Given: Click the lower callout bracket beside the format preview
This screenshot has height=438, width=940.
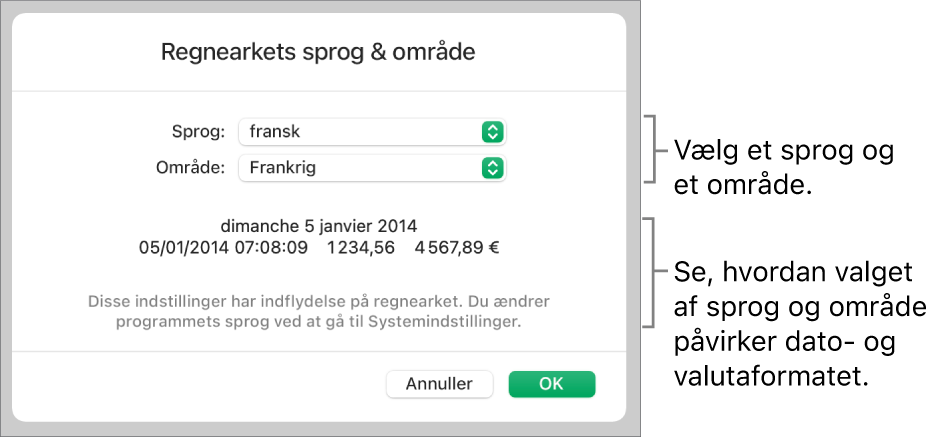Looking at the screenshot, I should [652, 272].
